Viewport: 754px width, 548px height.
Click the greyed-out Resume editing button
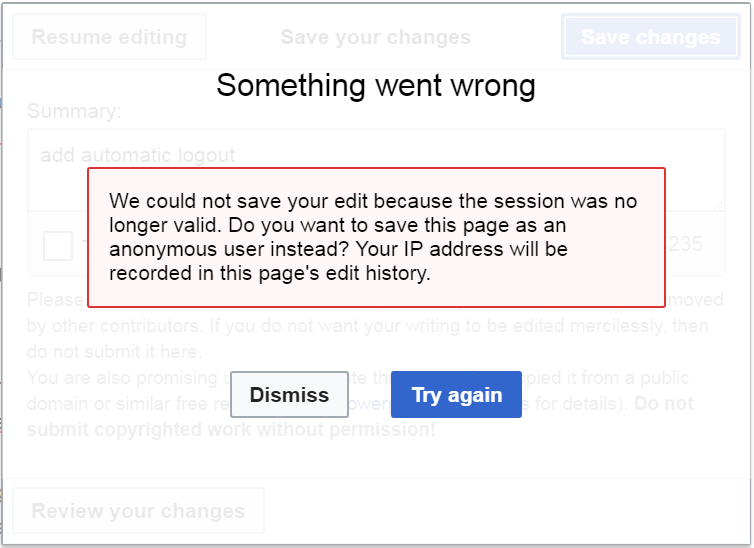109,37
